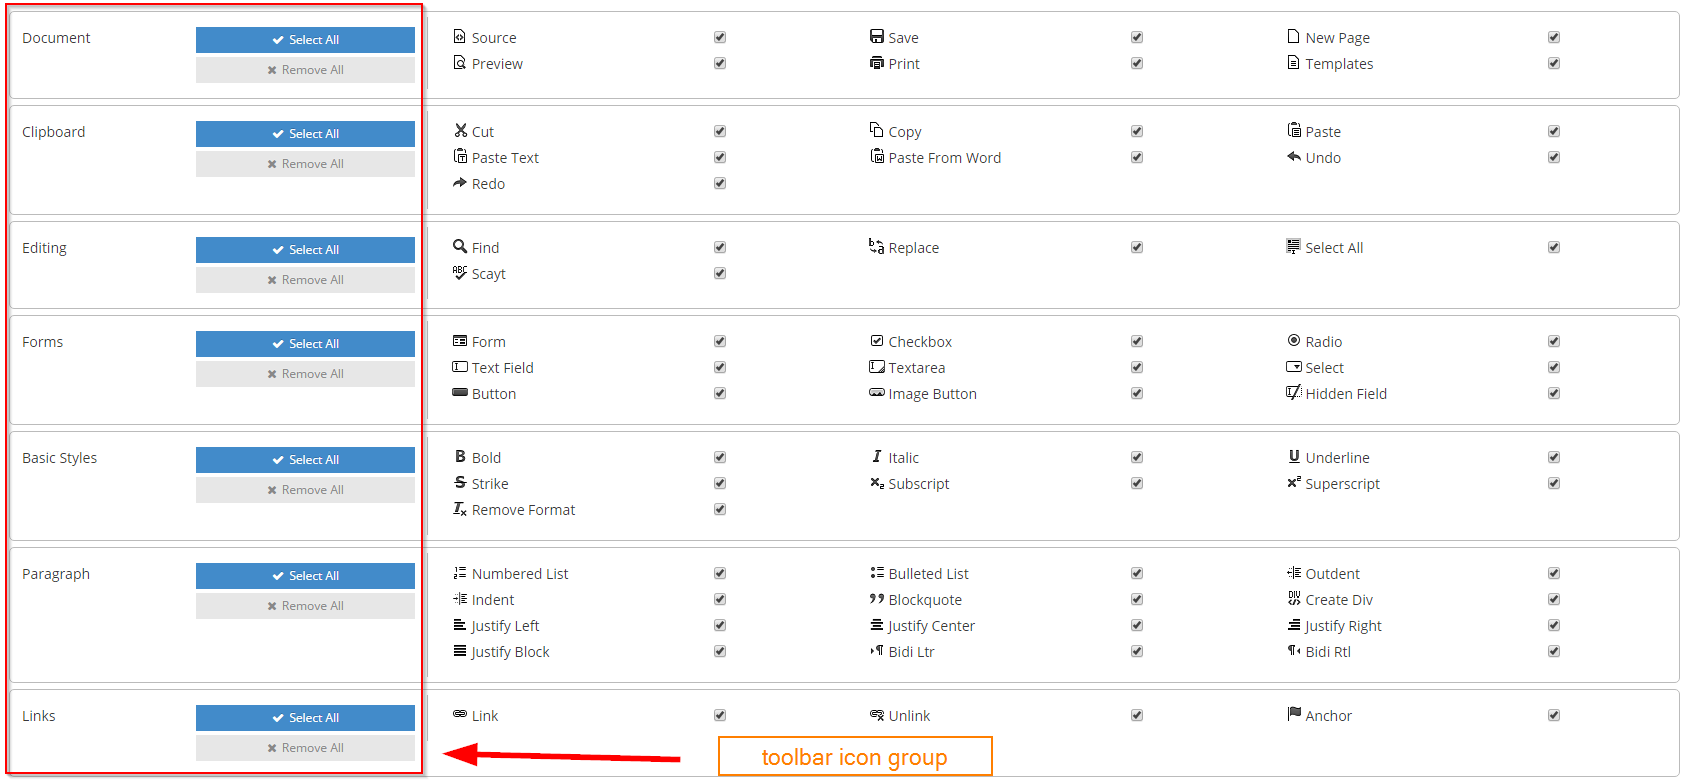The width and height of the screenshot is (1689, 782).
Task: Click the Scayt spell-check icon
Action: click(x=460, y=273)
